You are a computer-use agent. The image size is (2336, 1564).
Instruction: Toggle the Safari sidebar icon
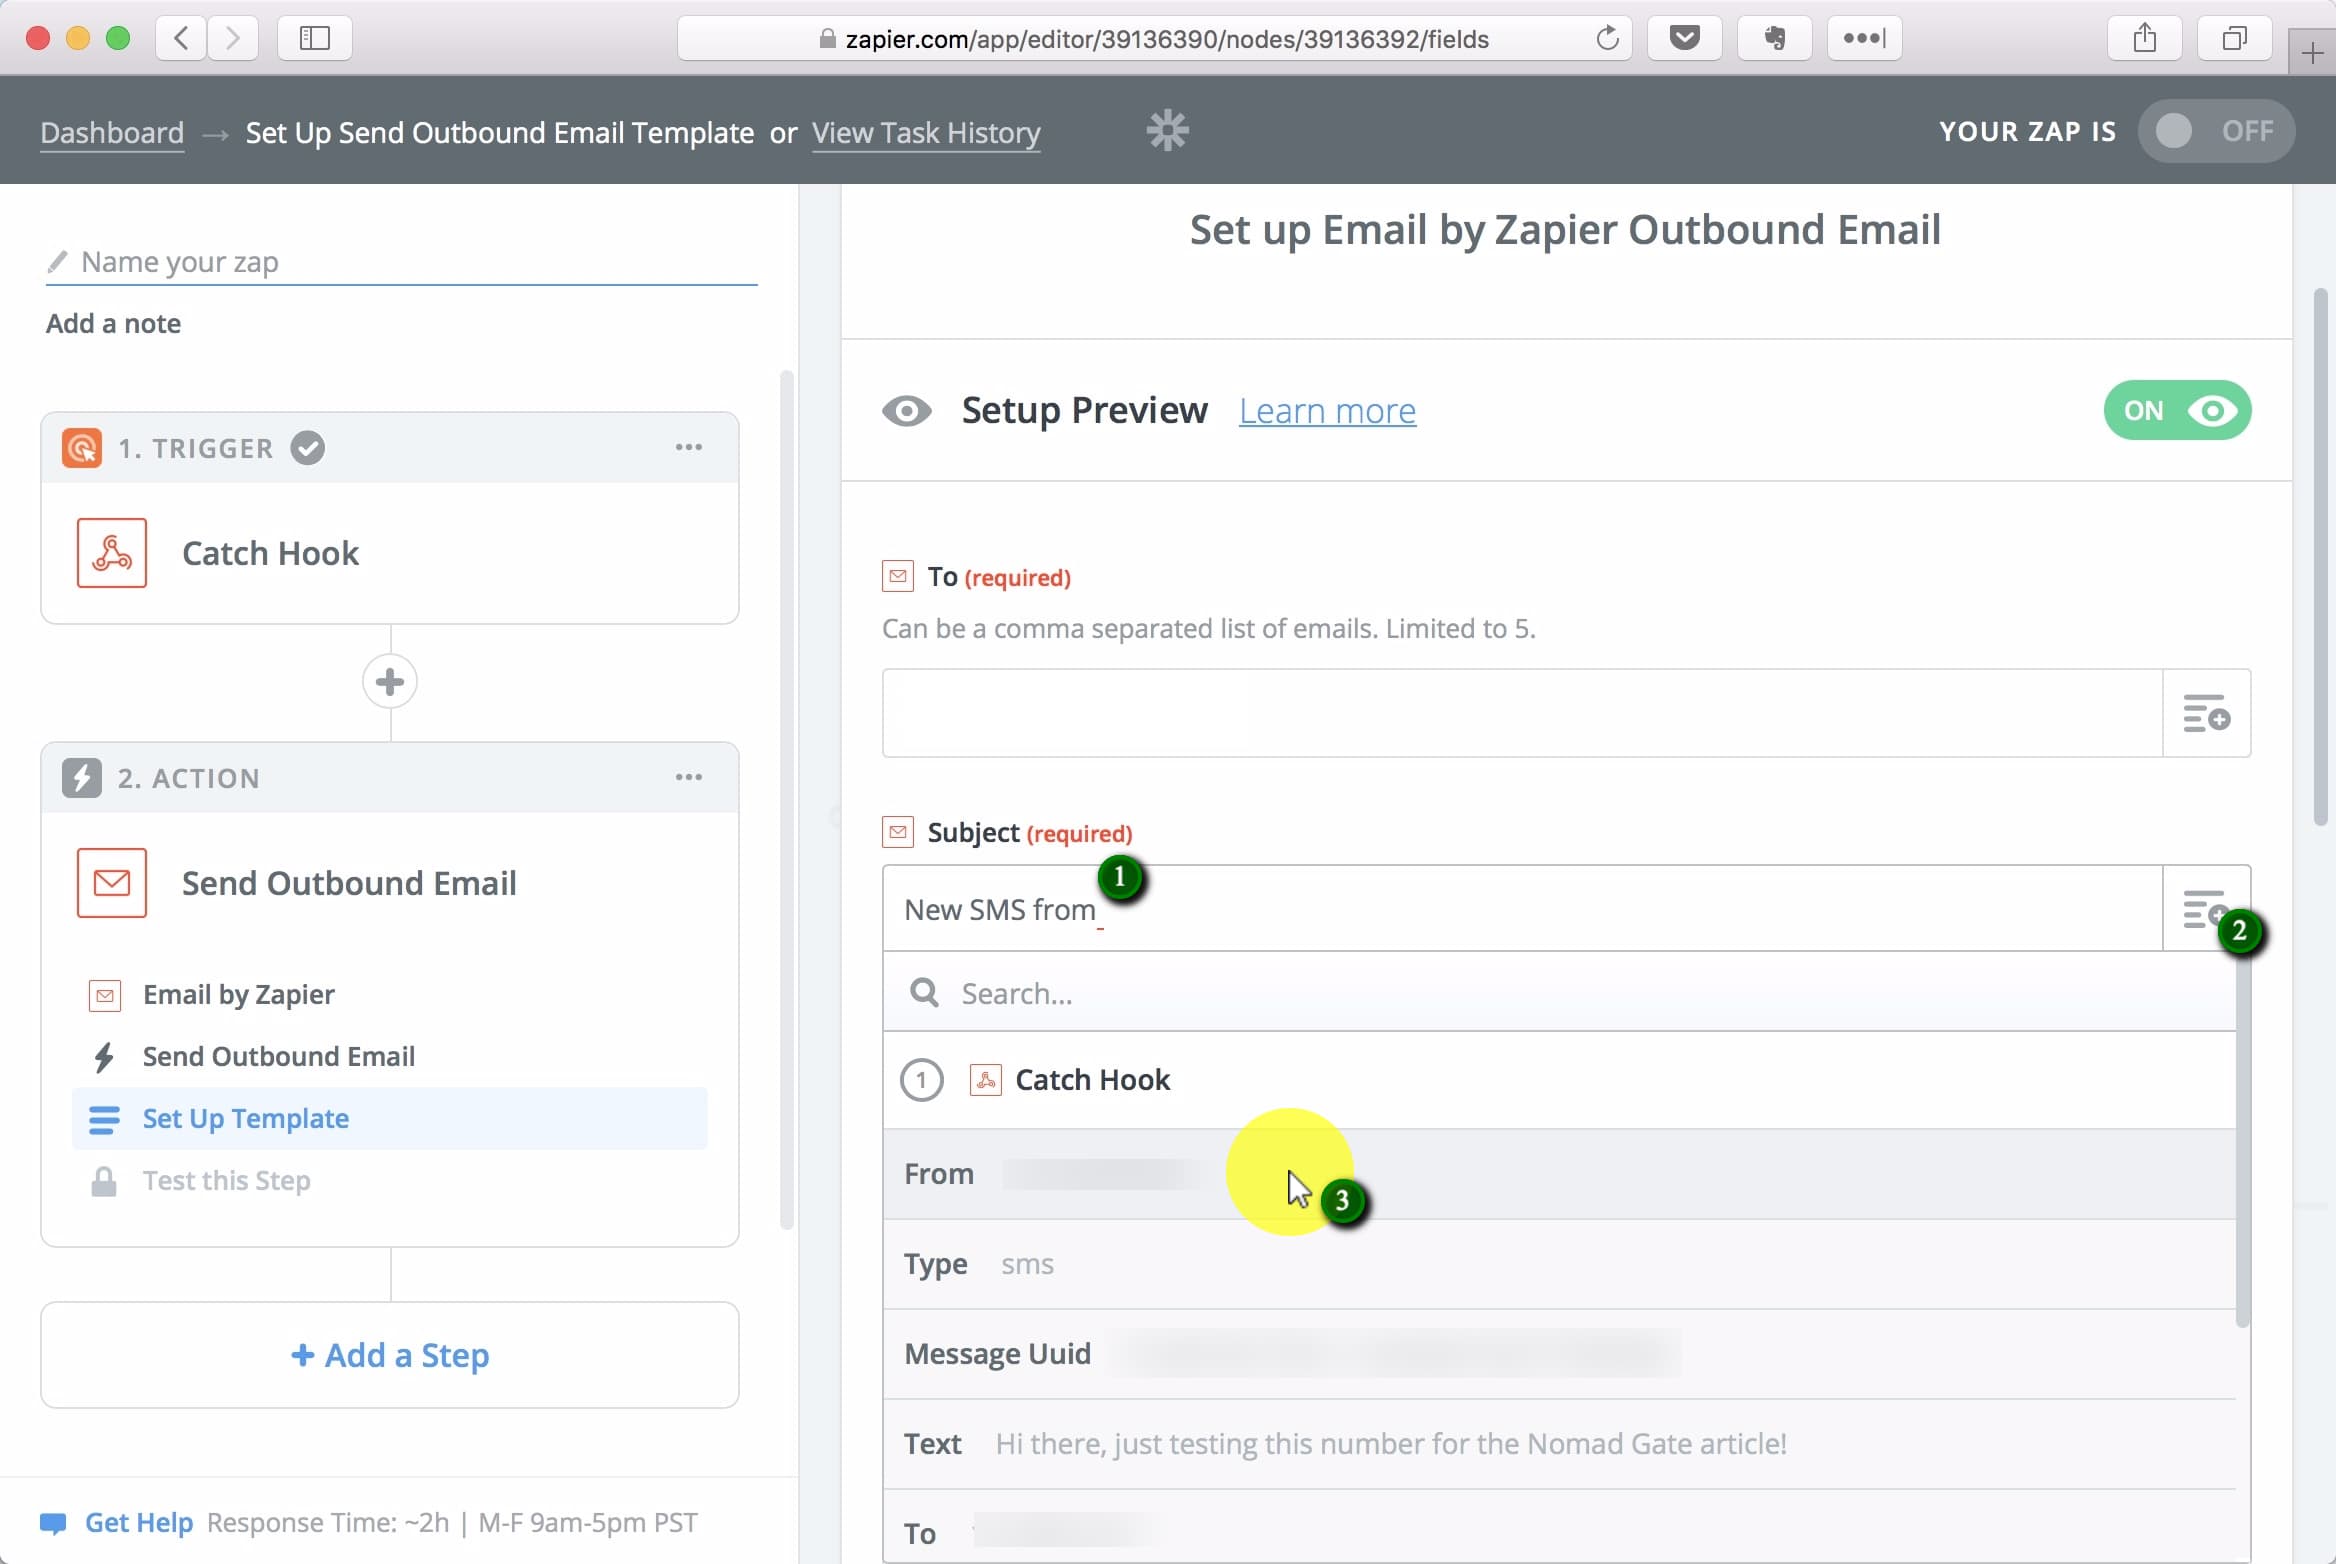(314, 38)
